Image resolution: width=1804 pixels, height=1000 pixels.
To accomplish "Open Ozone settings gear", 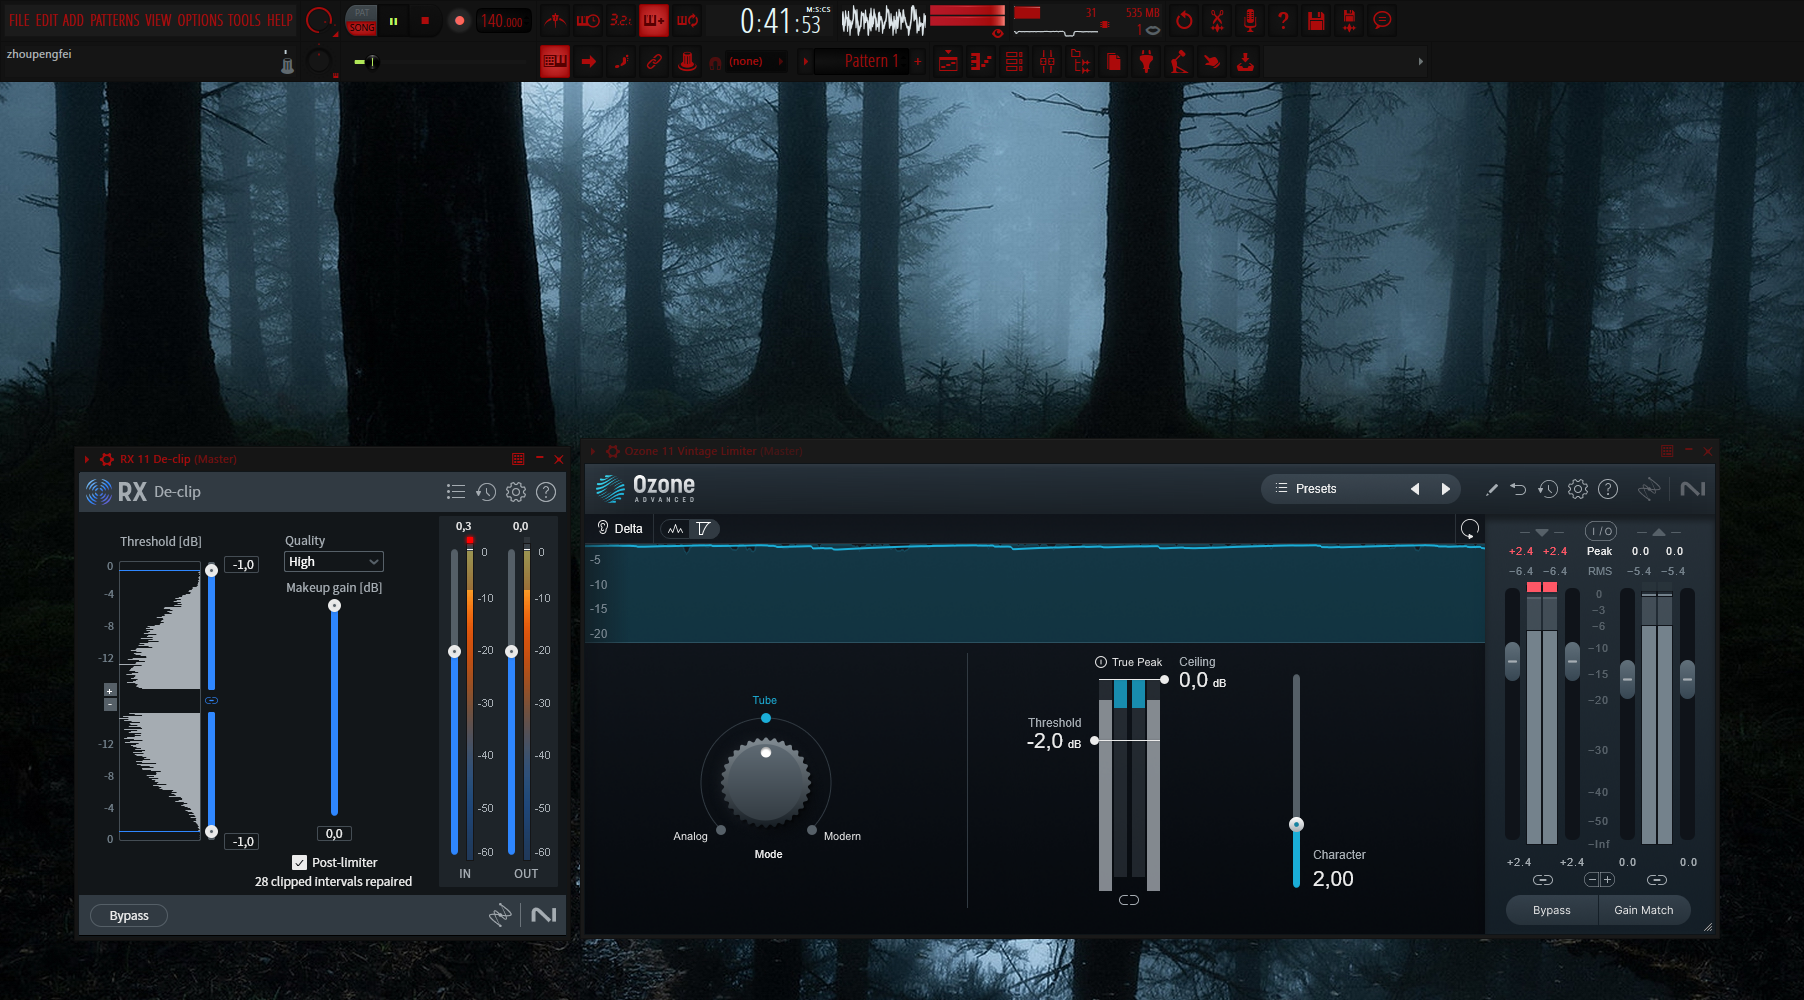I will point(1578,489).
